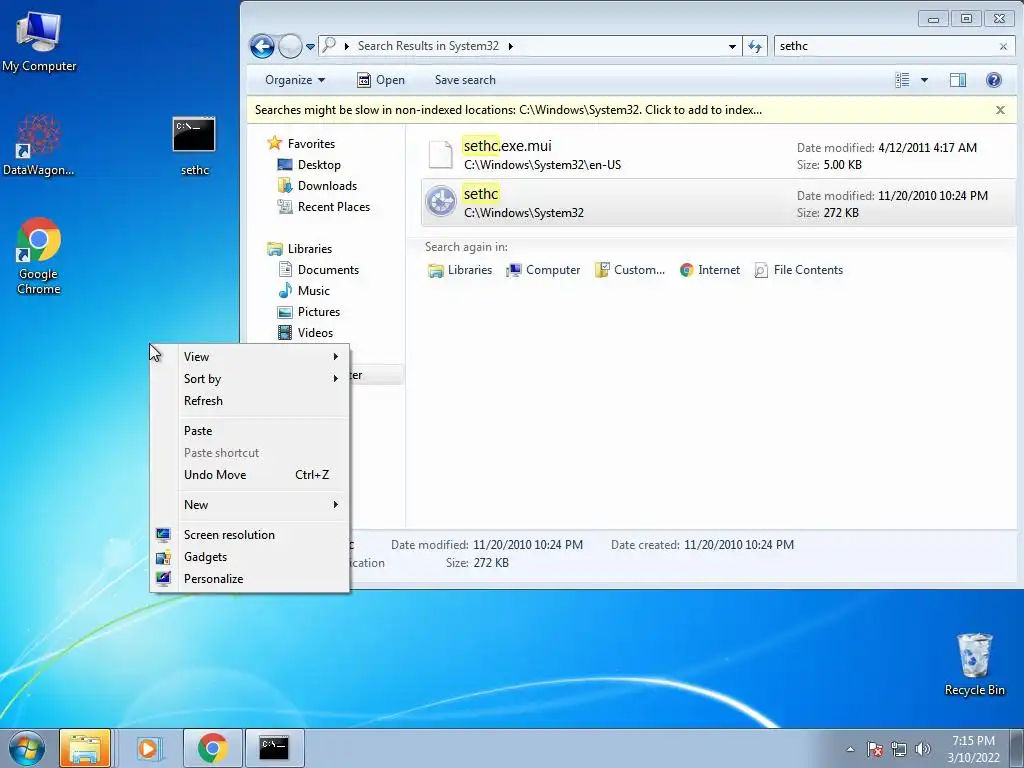Image resolution: width=1024 pixels, height=768 pixels.
Task: Choose Refresh from context menu
Action: 249,401
